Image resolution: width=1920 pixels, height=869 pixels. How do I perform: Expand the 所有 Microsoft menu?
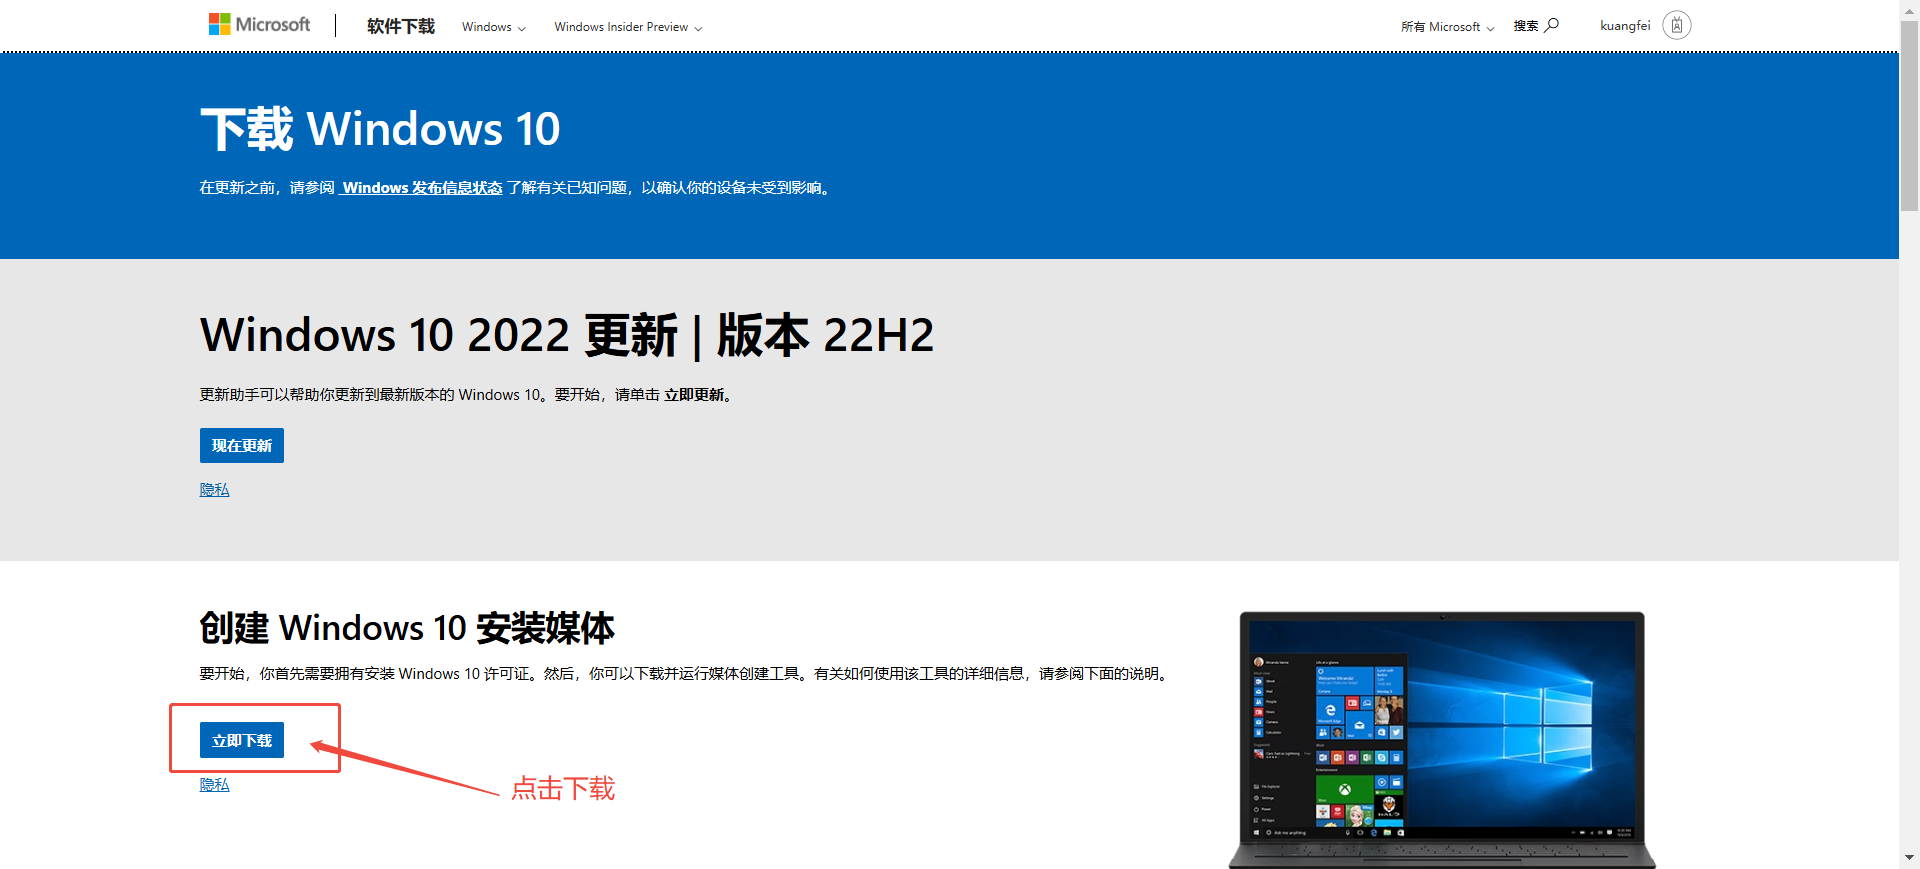coord(1447,27)
